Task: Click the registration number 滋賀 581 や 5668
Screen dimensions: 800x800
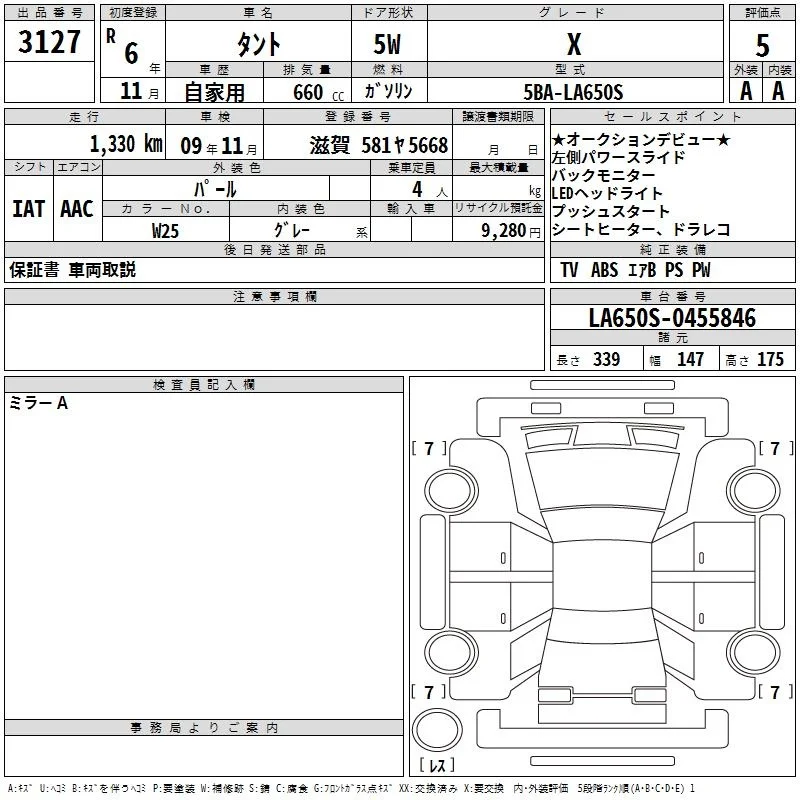Action: click(x=379, y=145)
